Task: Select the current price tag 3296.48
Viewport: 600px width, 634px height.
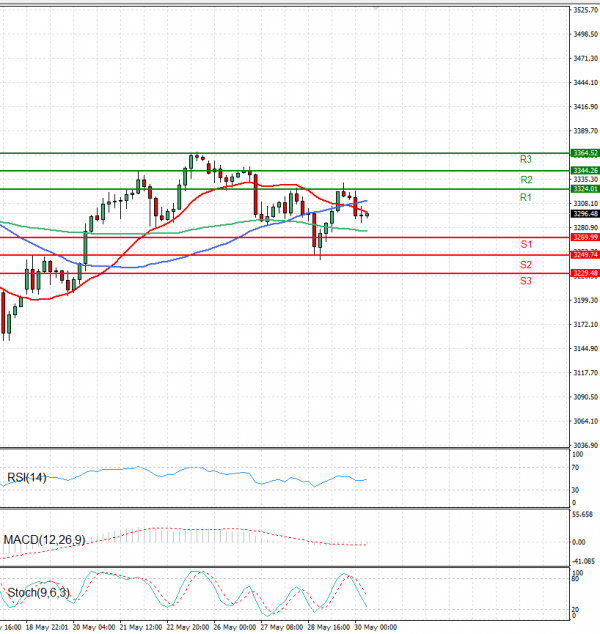Action: click(585, 213)
